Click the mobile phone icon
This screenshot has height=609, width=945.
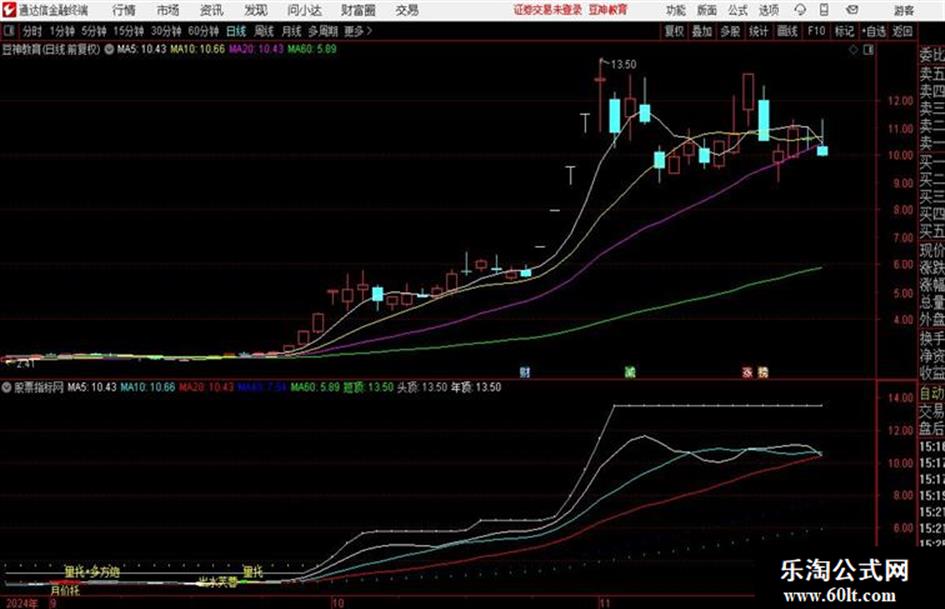(x=824, y=10)
